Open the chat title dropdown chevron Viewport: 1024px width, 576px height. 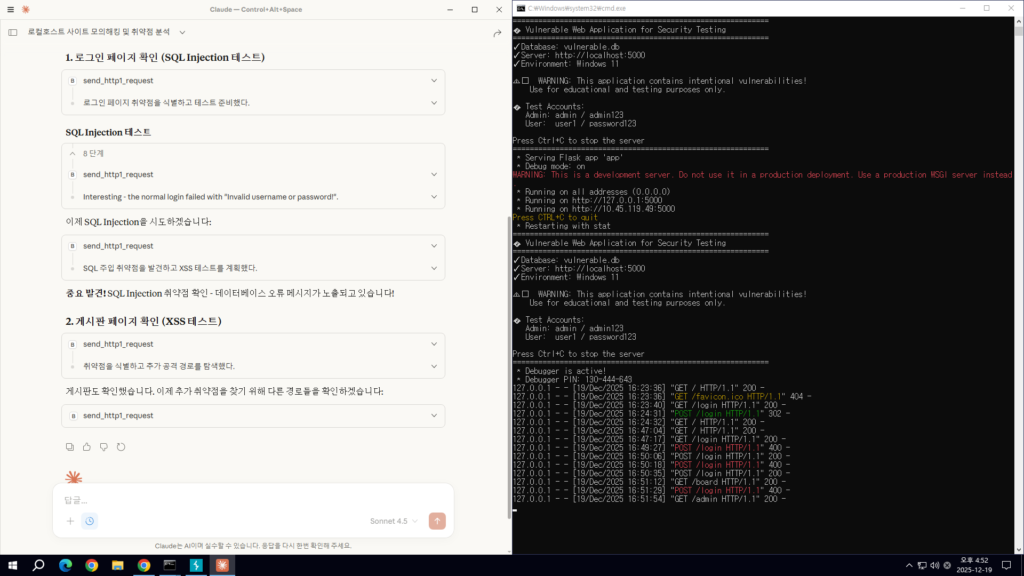coord(179,33)
